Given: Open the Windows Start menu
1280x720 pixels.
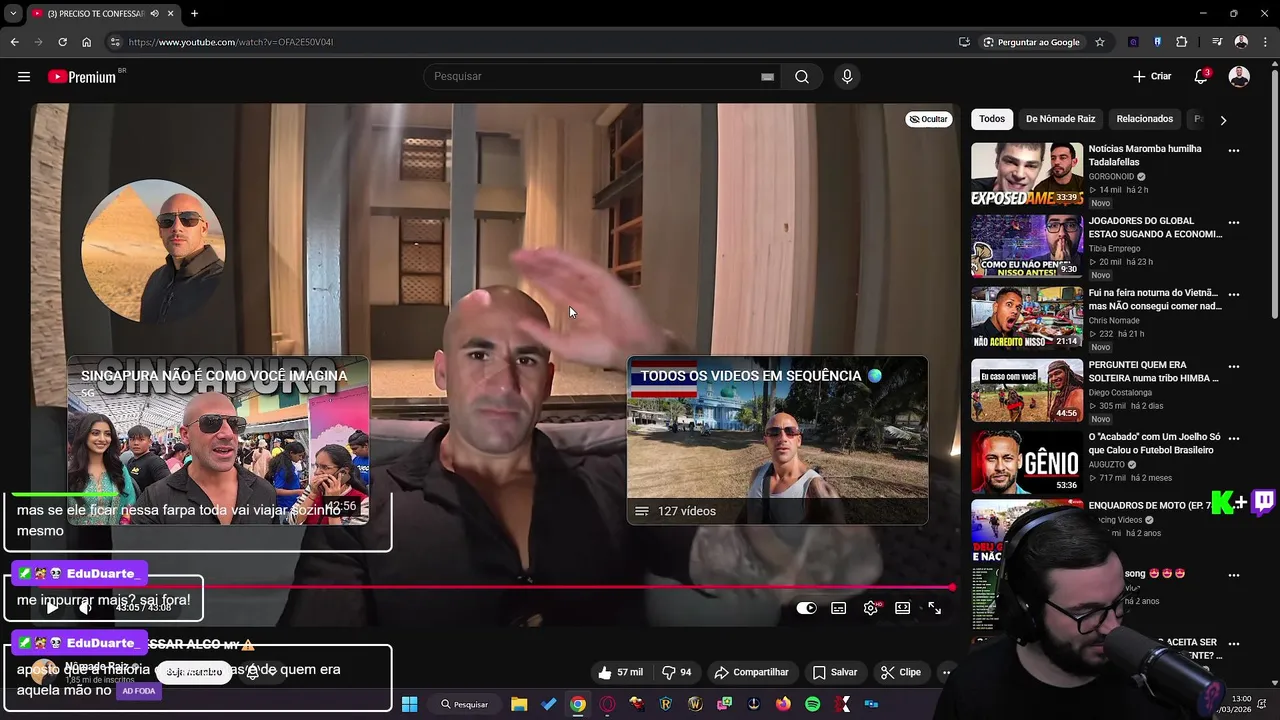Looking at the screenshot, I should [x=409, y=704].
